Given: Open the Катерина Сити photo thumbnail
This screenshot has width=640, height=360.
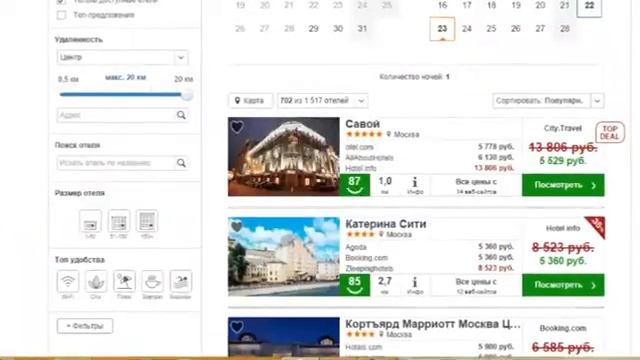Looking at the screenshot, I should [284, 257].
